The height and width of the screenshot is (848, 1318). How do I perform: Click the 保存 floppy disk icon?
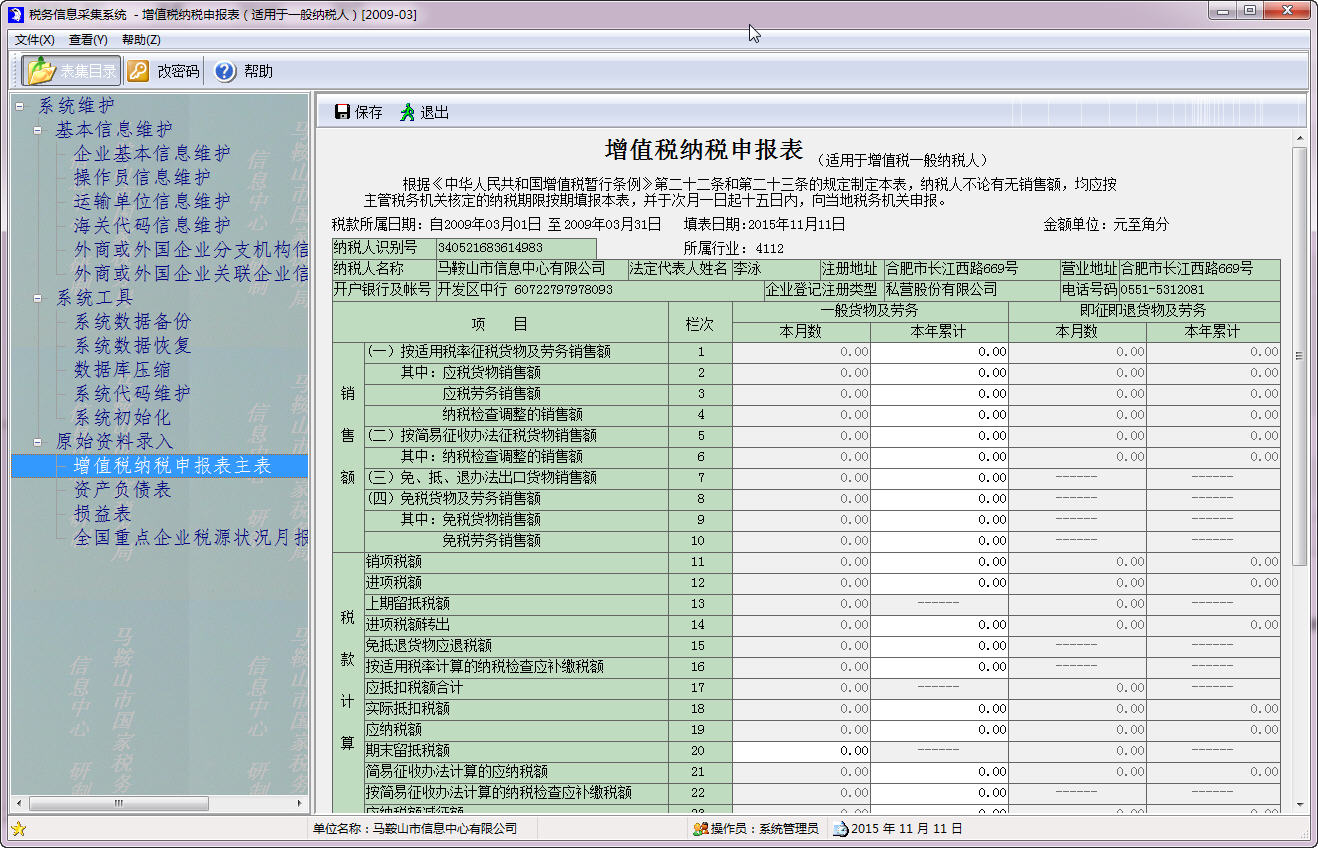342,112
